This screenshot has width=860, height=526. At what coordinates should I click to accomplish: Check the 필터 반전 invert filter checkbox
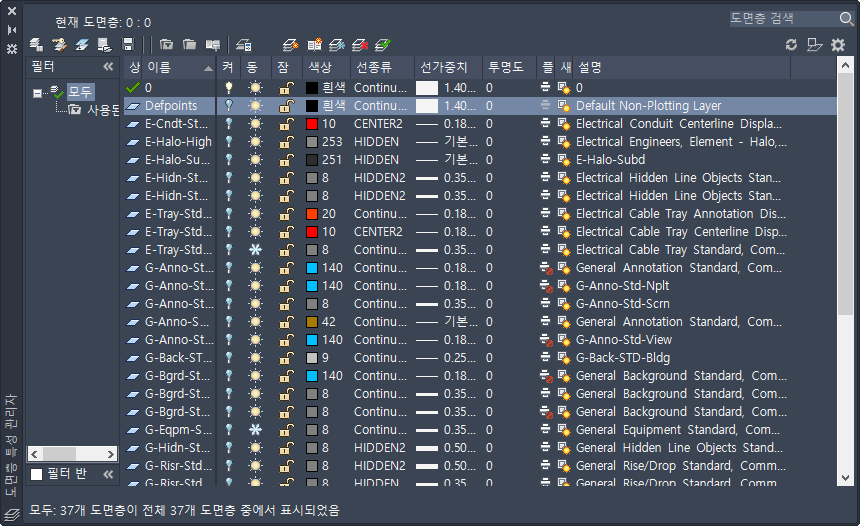[36, 474]
